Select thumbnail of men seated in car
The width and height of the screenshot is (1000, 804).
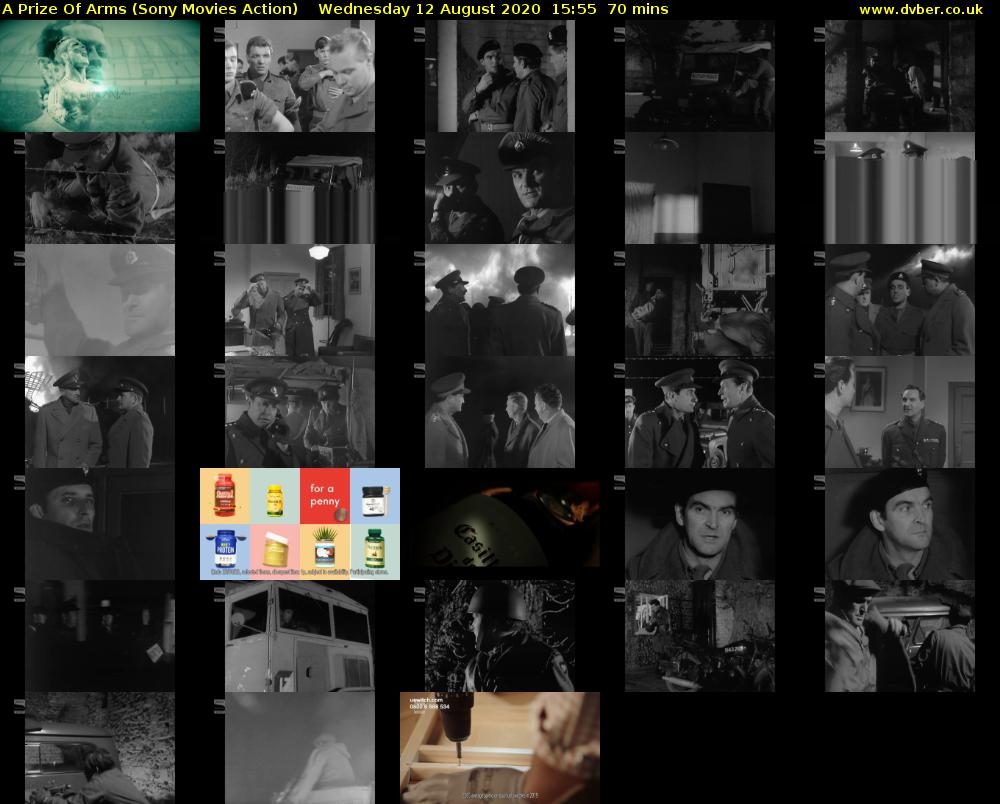(x=900, y=636)
